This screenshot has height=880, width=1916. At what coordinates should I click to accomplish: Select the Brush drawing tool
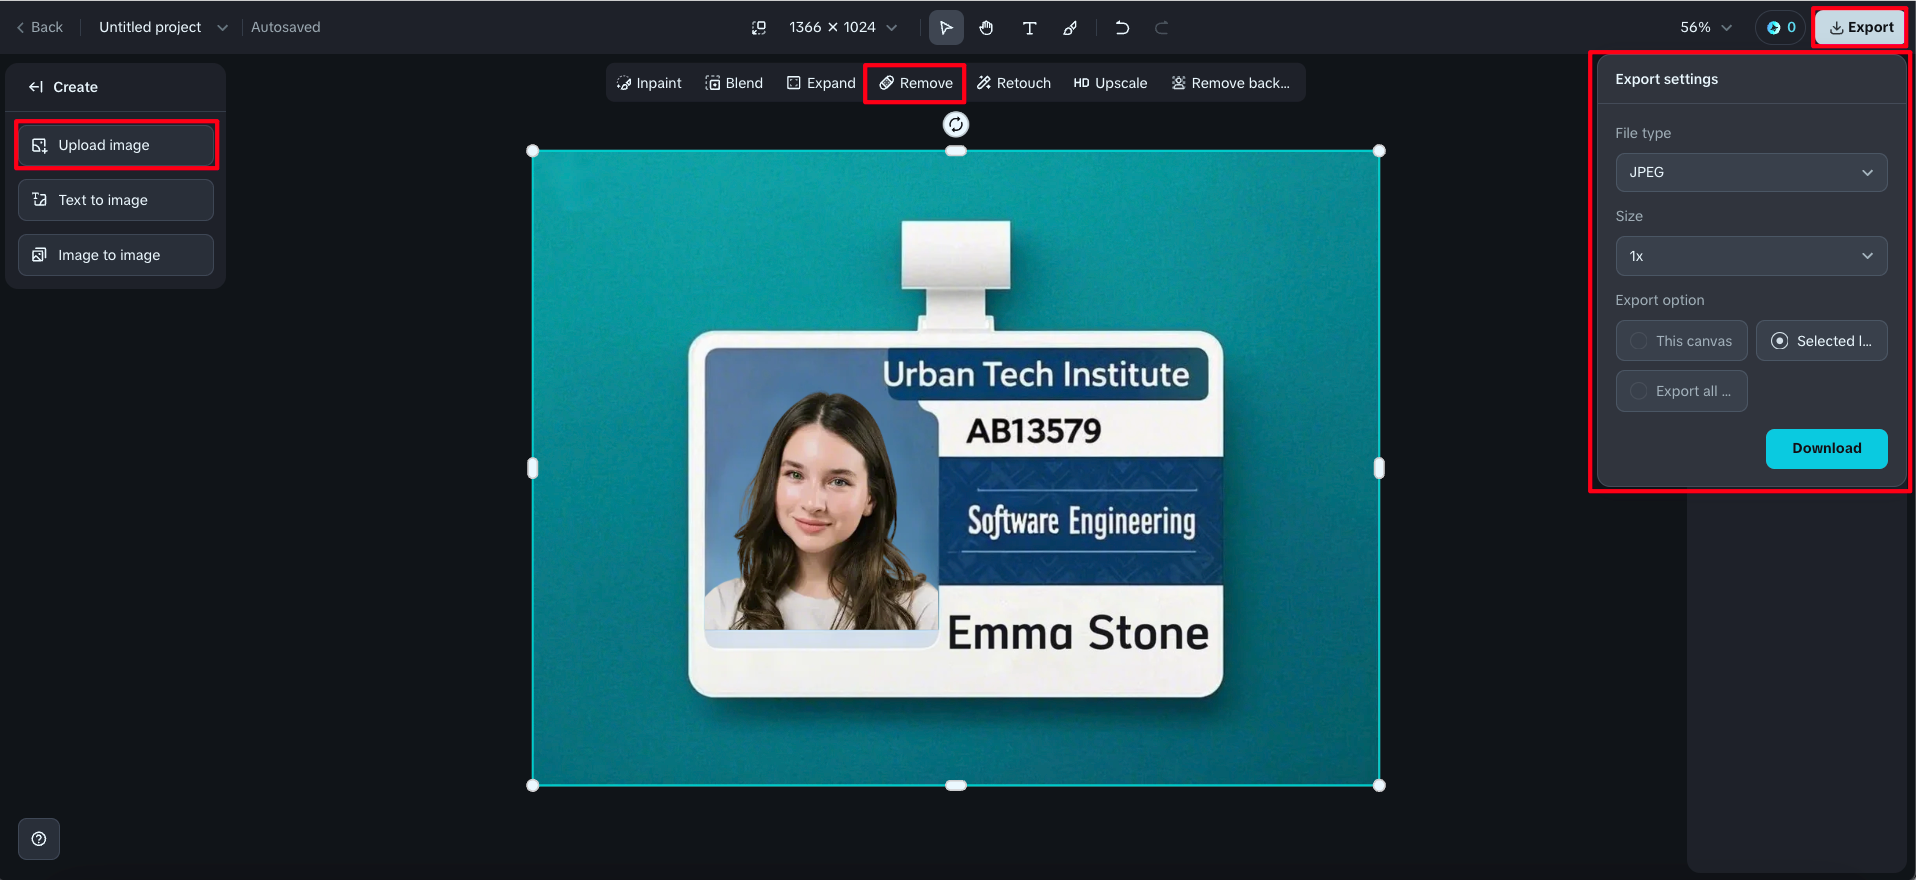[x=1070, y=28]
